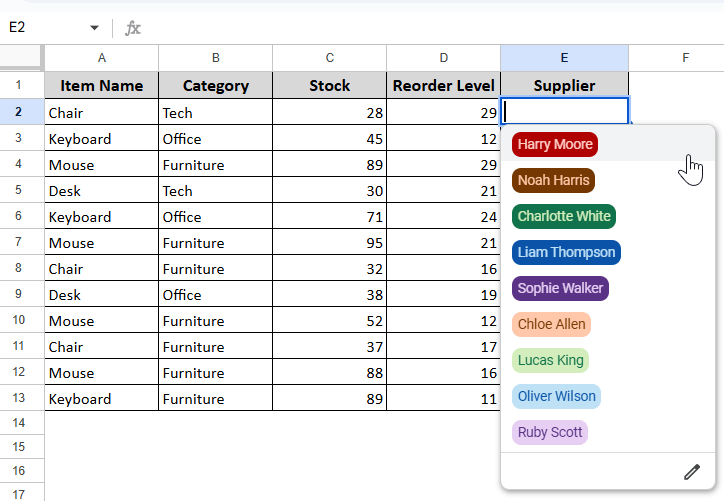Viewport: 724px width, 501px height.
Task: Click the Furniture cell in row 13
Action: (216, 398)
